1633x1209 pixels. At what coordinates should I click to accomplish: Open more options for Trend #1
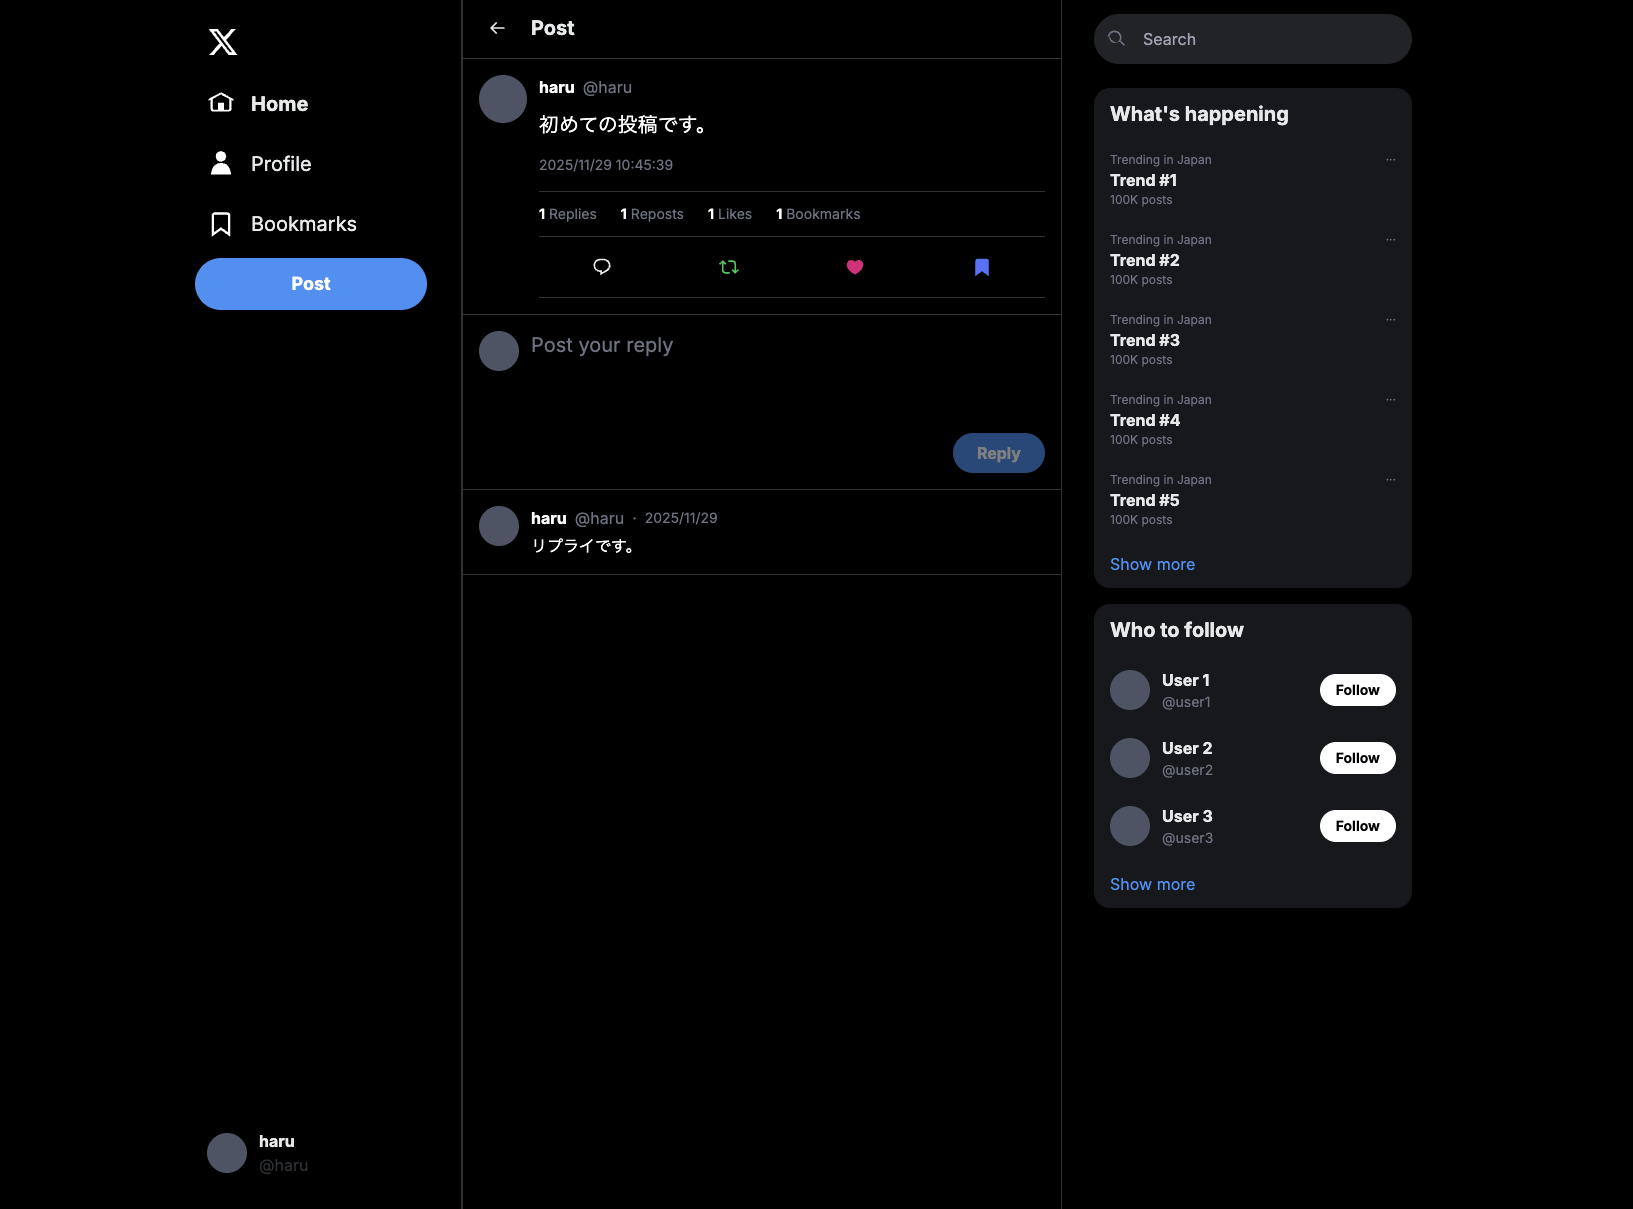coord(1390,160)
